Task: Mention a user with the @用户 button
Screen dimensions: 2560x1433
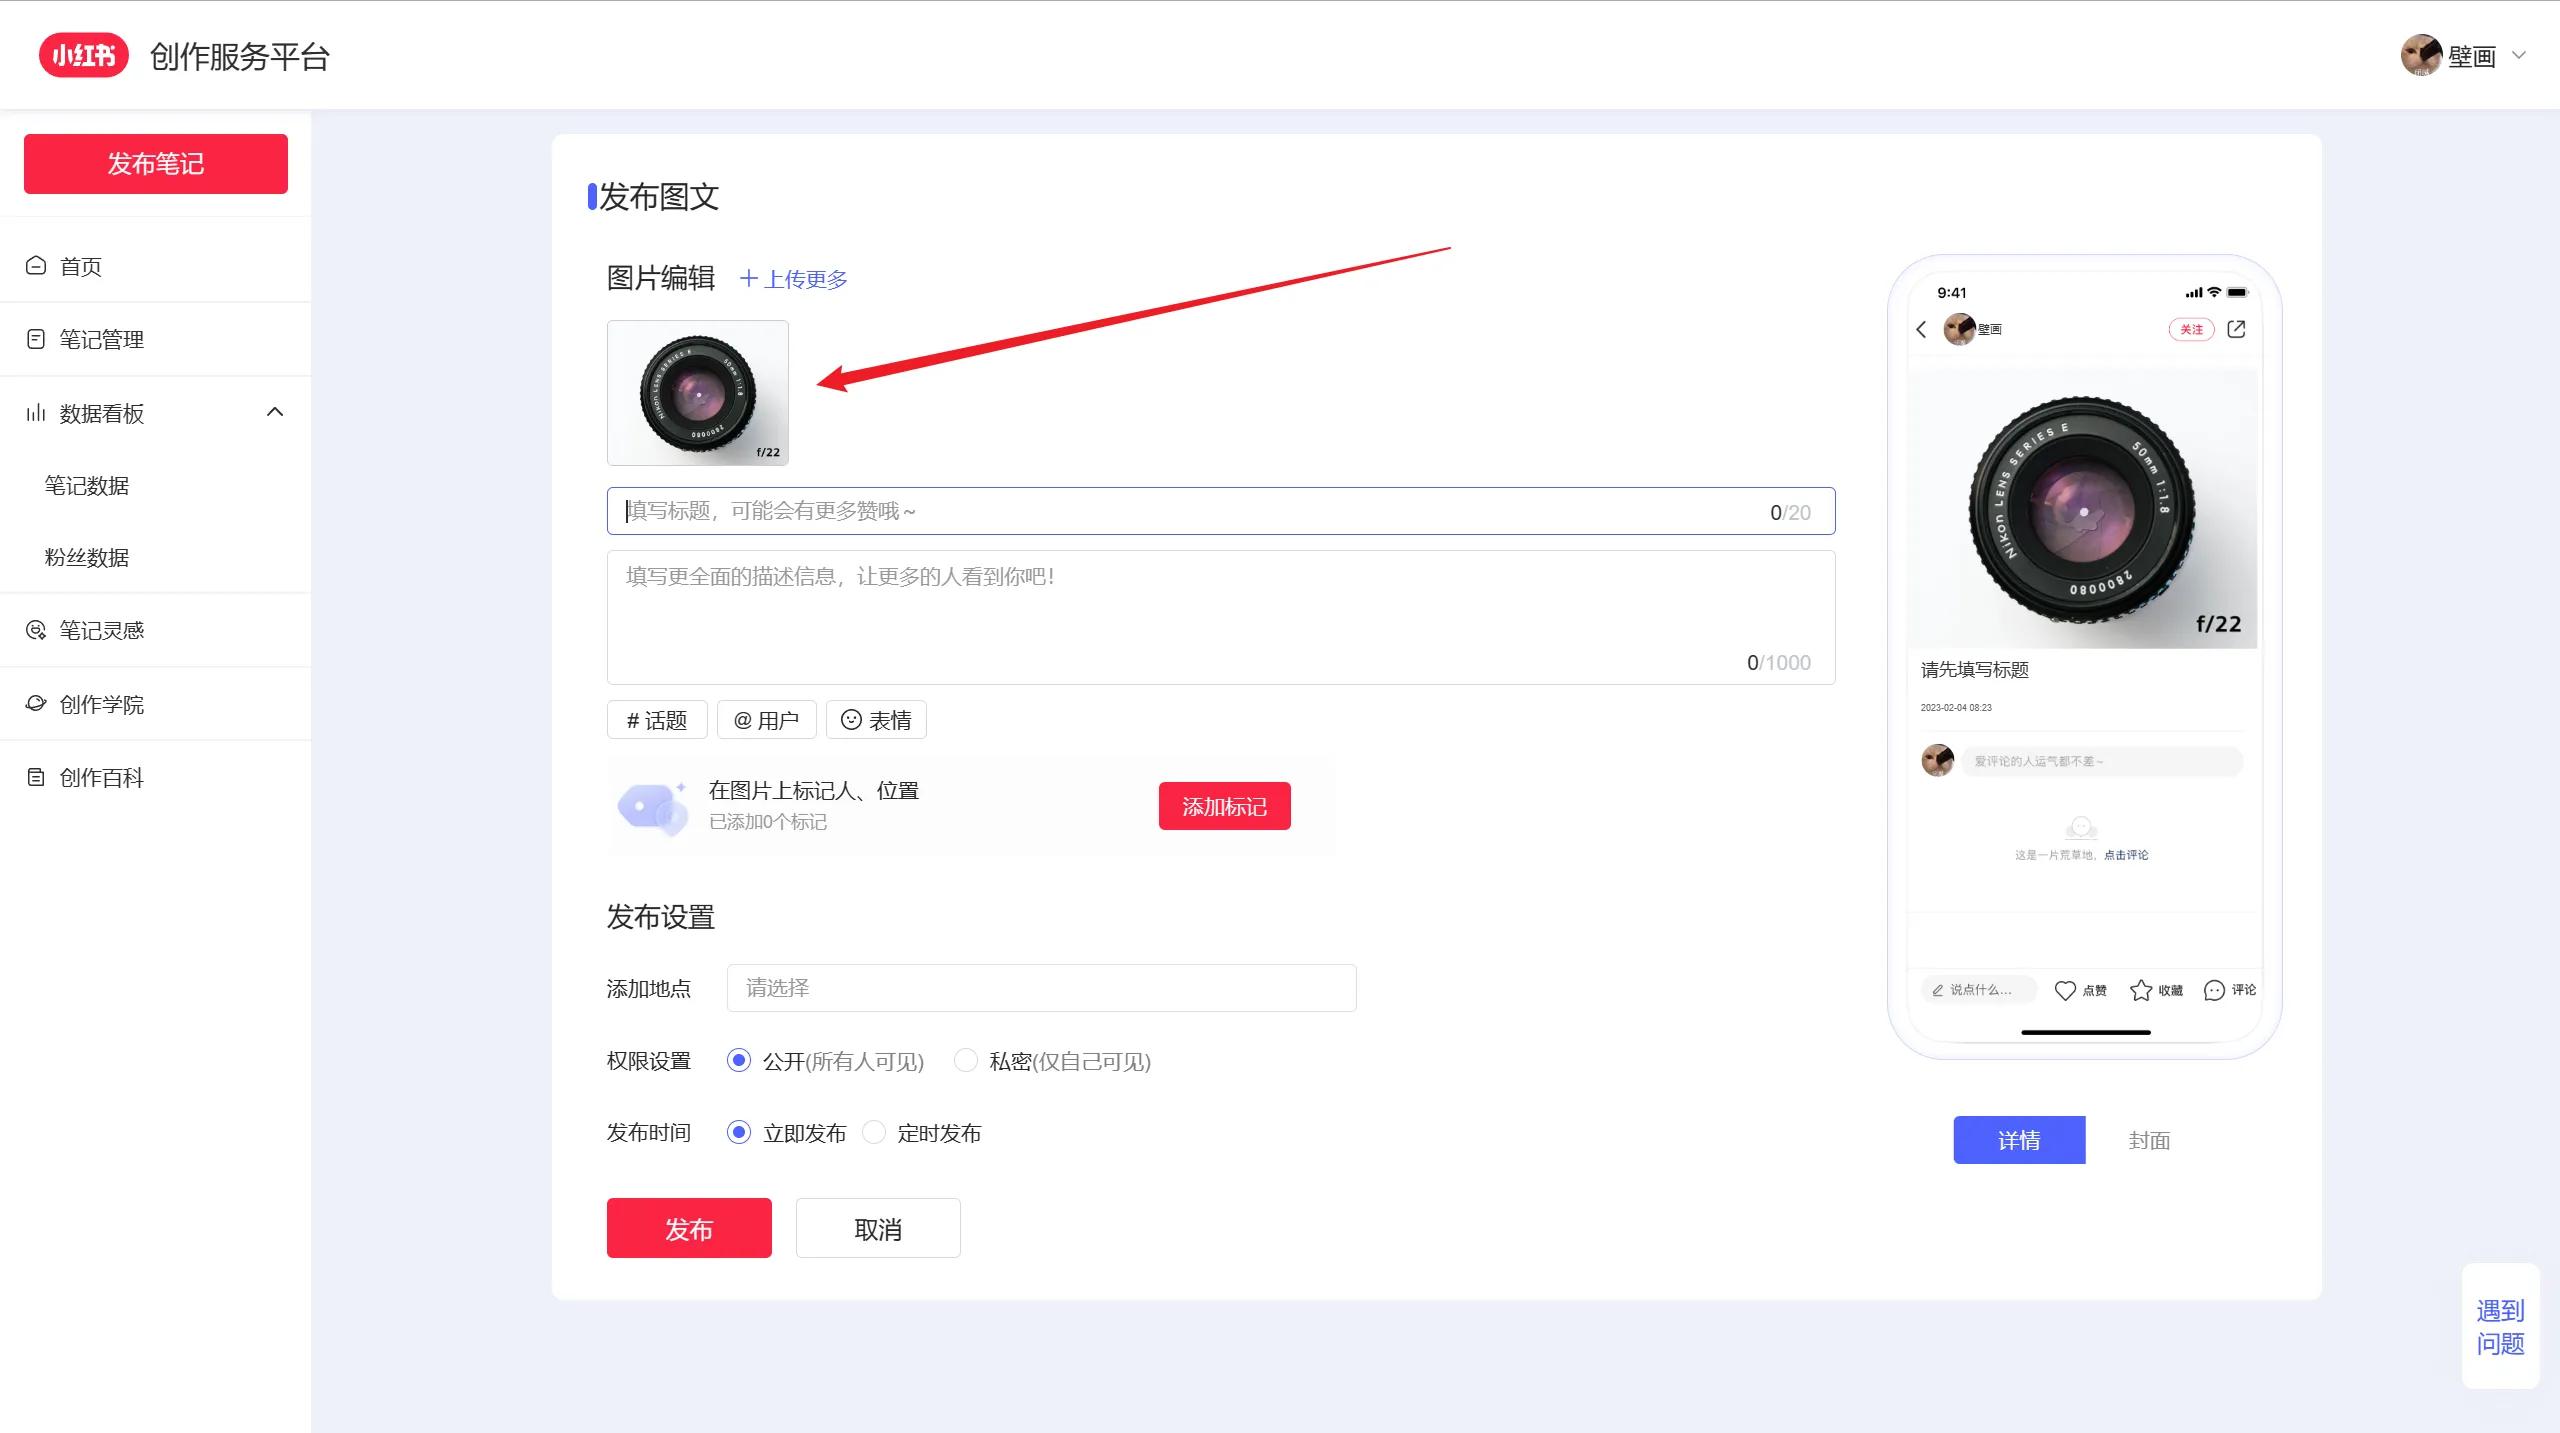Action: (x=767, y=719)
